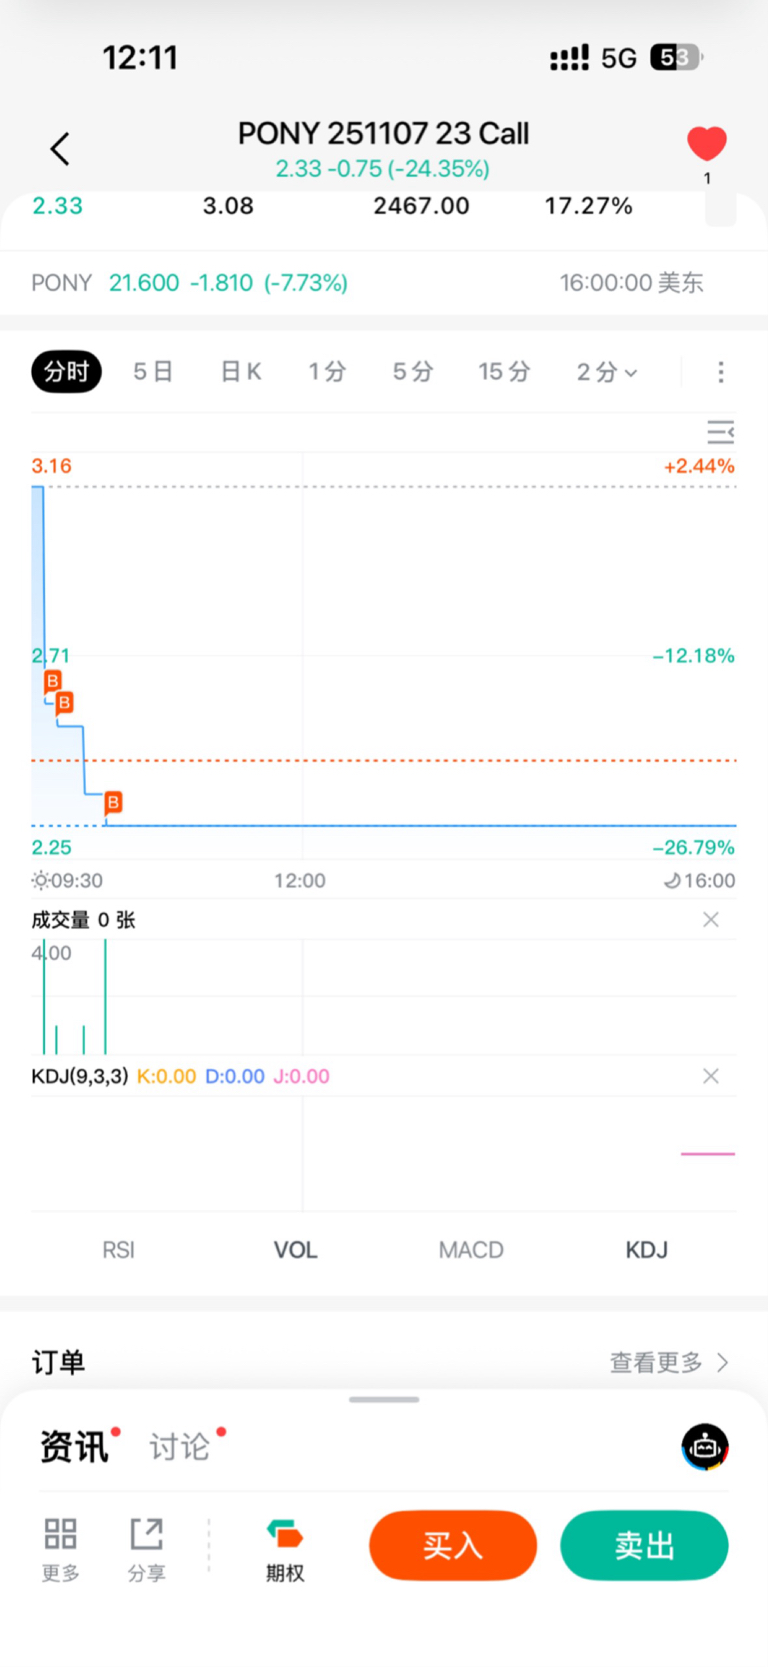Close the KDJ indicator panel
768x1667 pixels.
(710, 1076)
